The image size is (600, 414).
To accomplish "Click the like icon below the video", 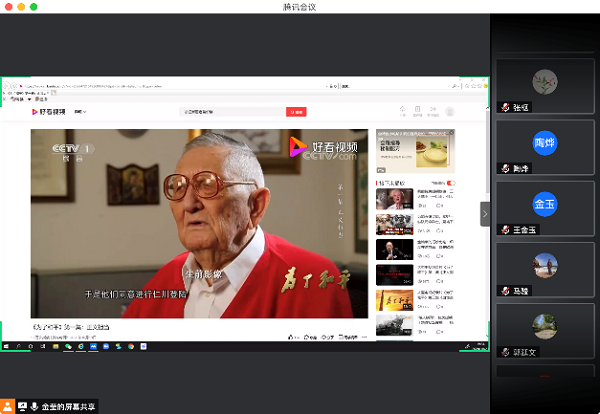I will (x=291, y=338).
